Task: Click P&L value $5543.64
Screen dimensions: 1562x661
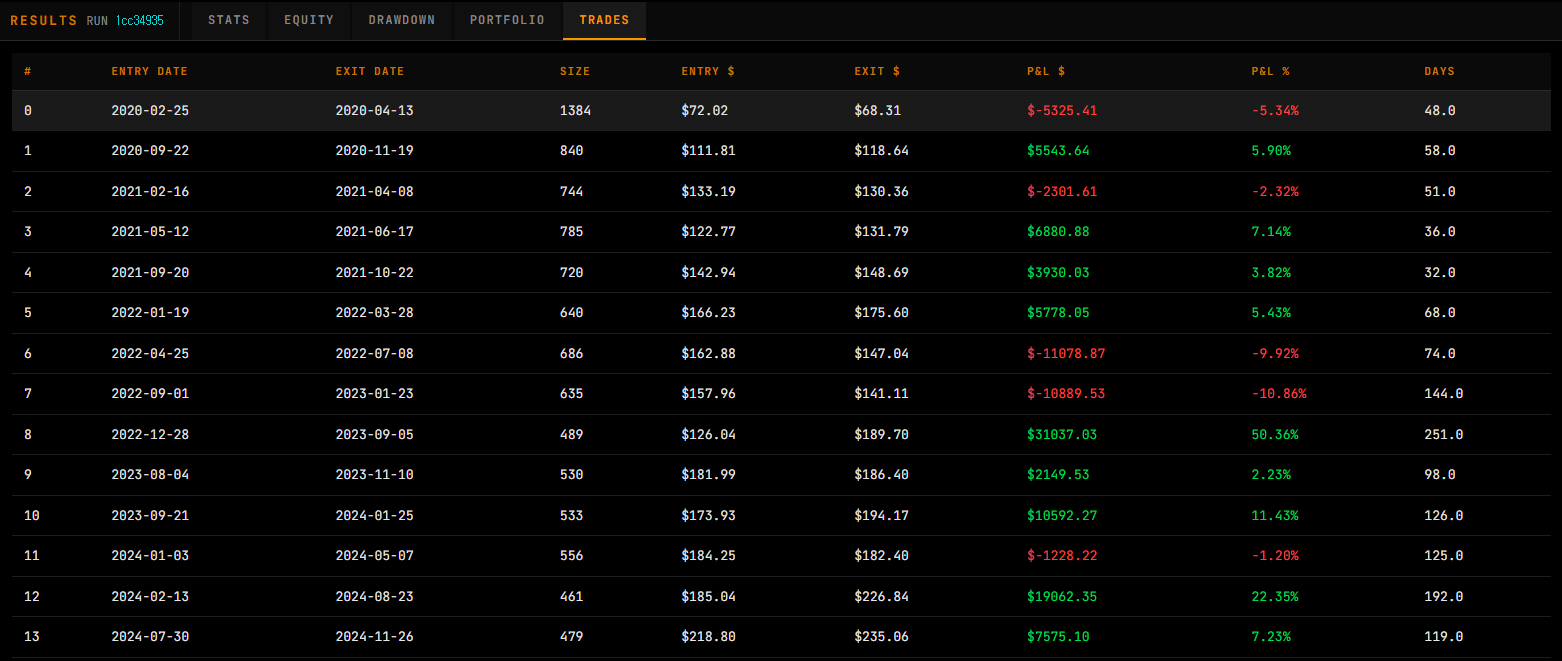Action: click(1058, 151)
